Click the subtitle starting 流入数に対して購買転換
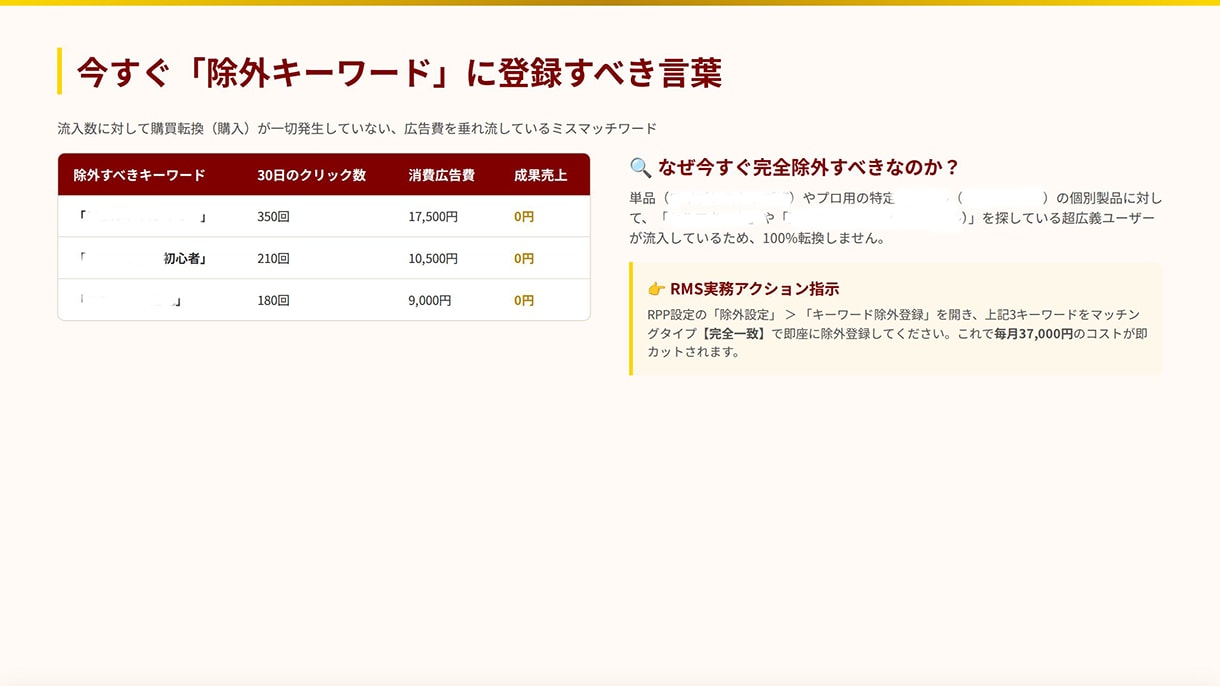This screenshot has height=686, width=1220. click(x=357, y=129)
